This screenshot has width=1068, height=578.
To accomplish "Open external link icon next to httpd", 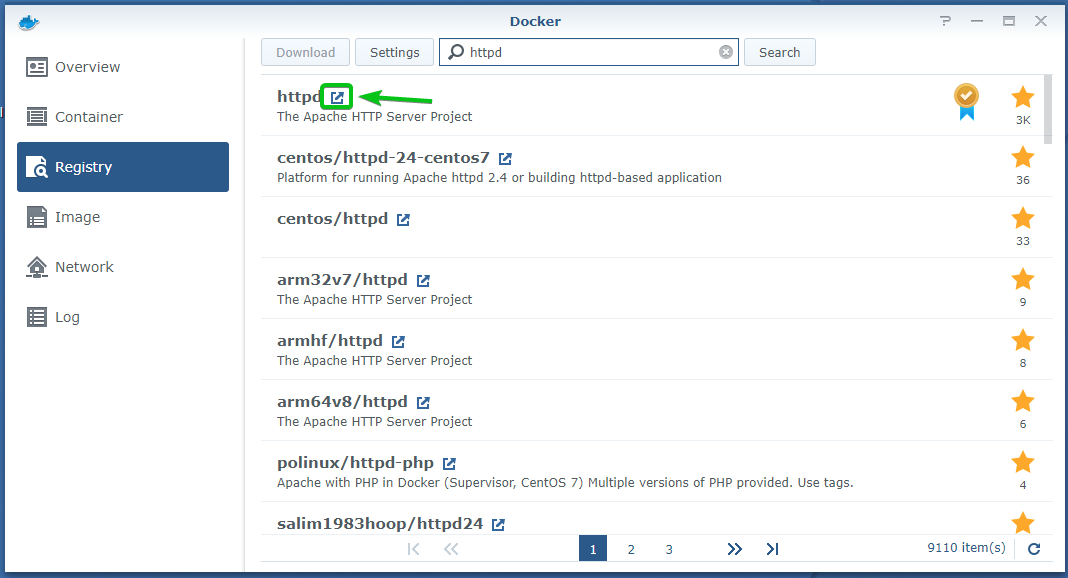I will (x=337, y=97).
